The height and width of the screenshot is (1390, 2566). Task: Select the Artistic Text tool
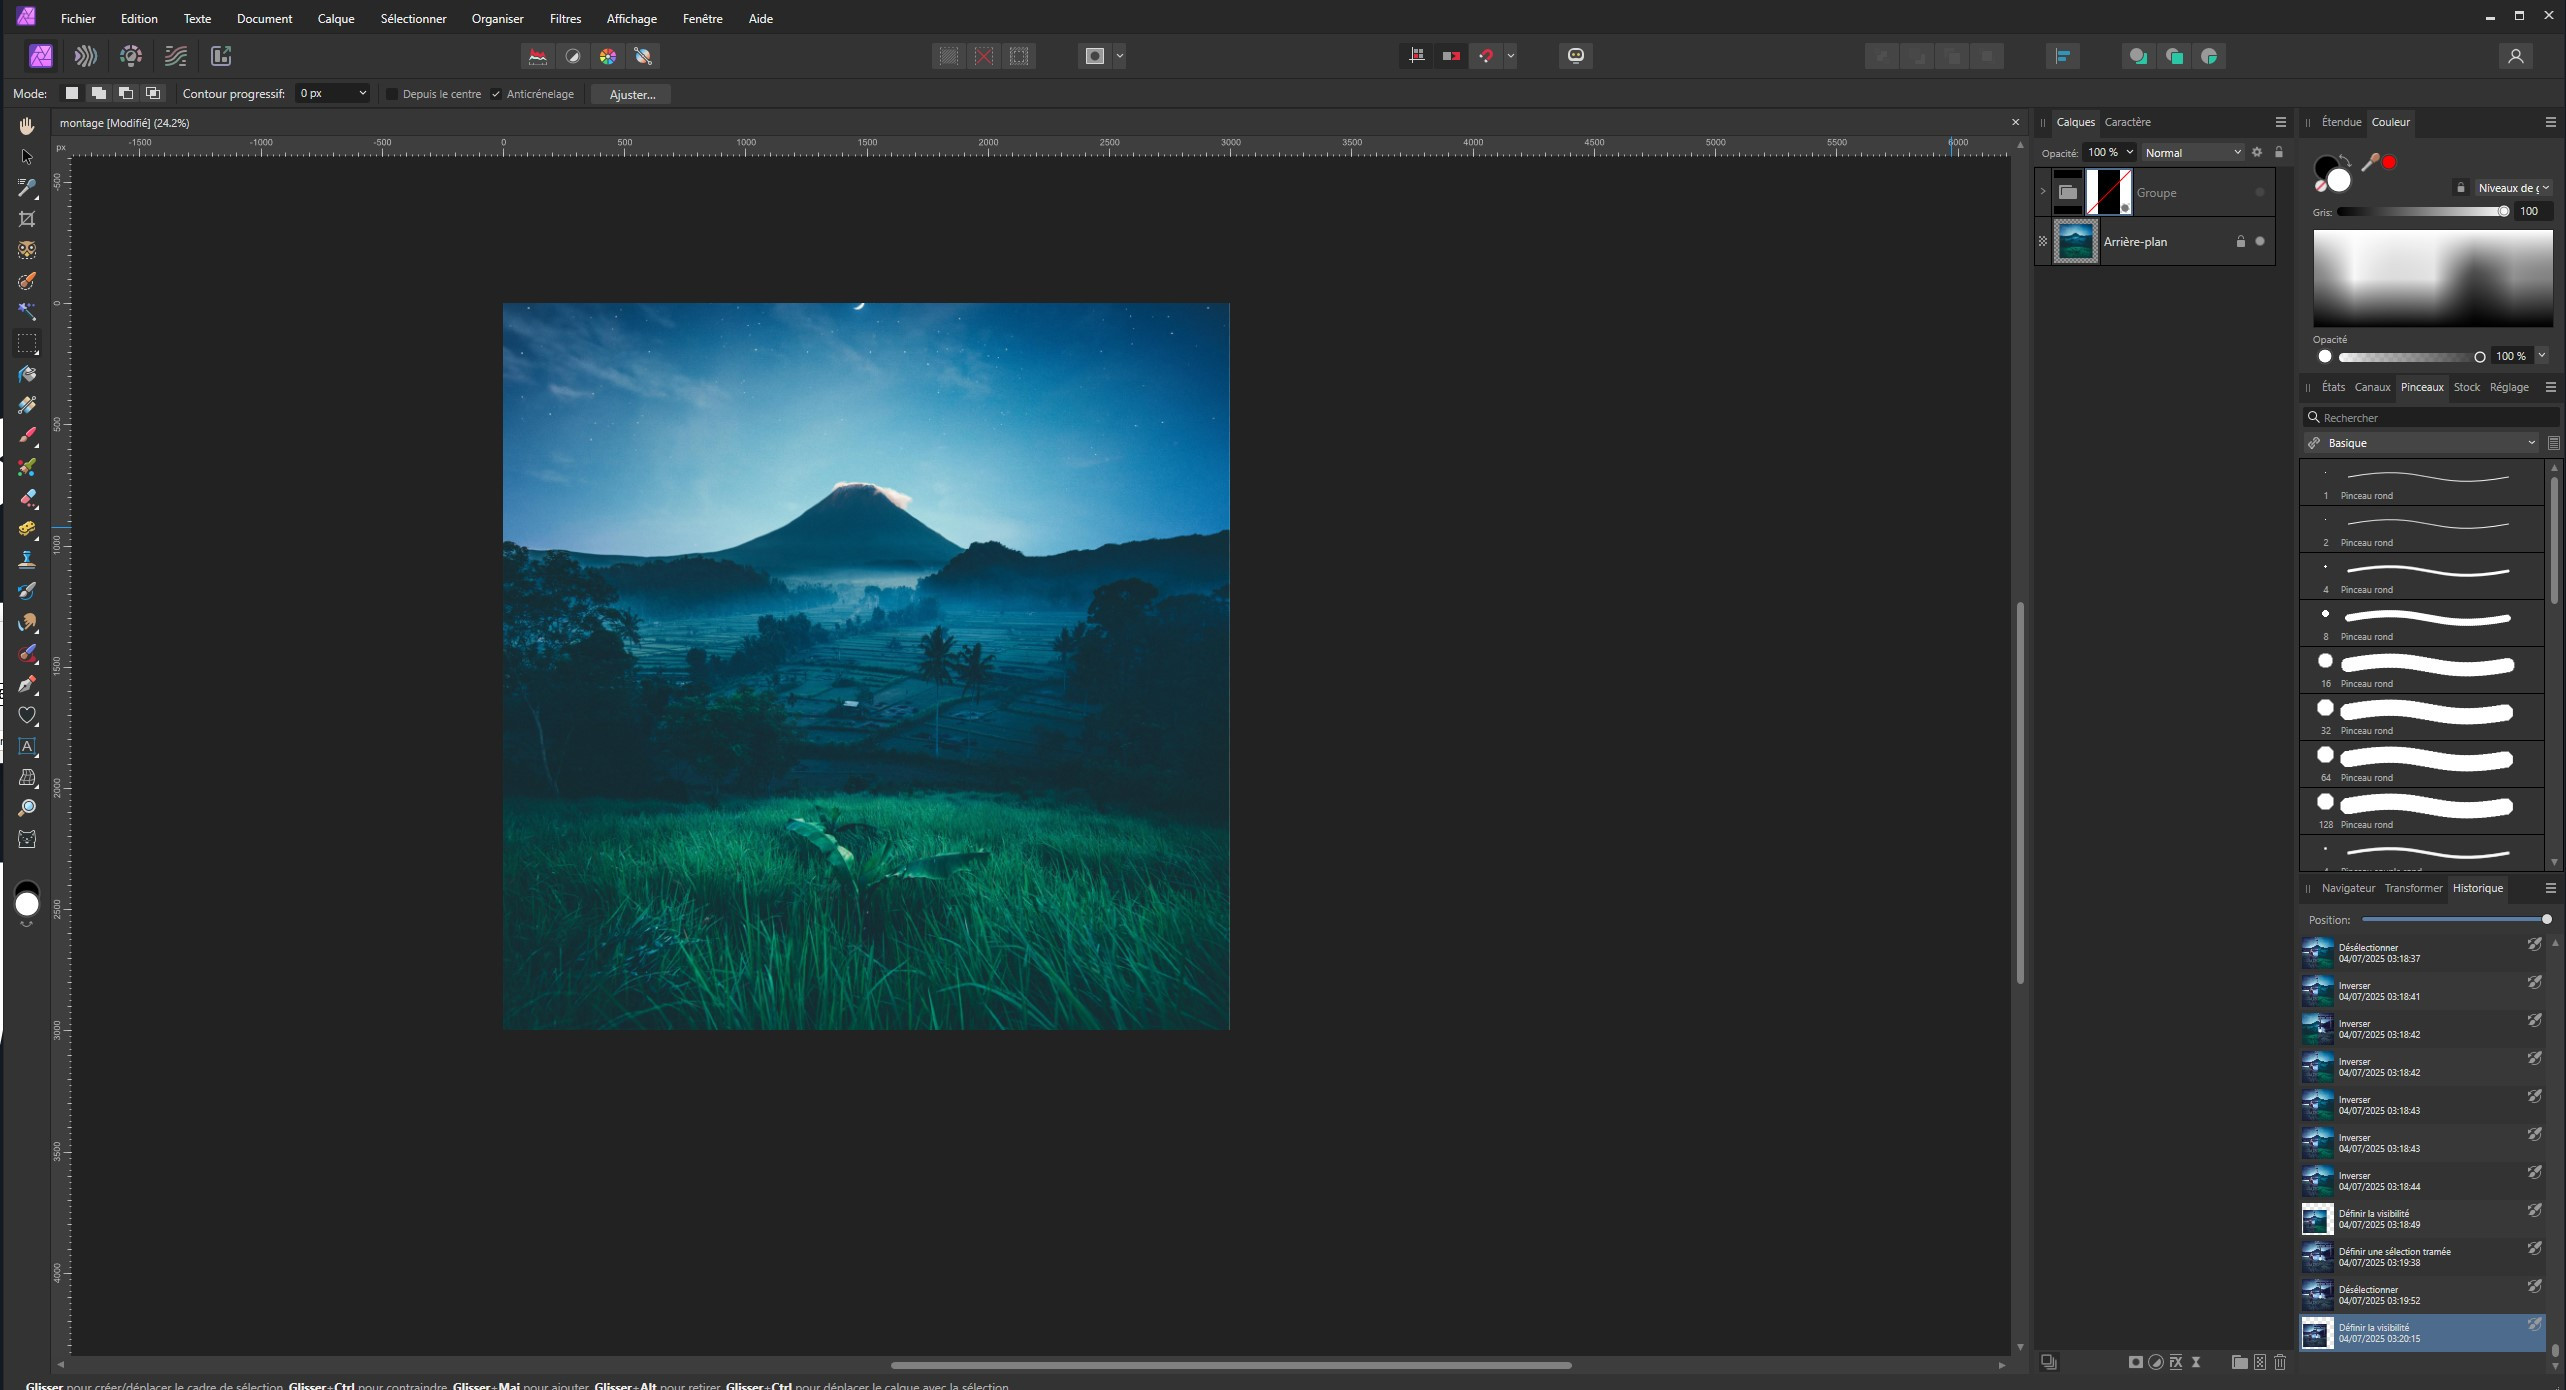pyautogui.click(x=27, y=746)
